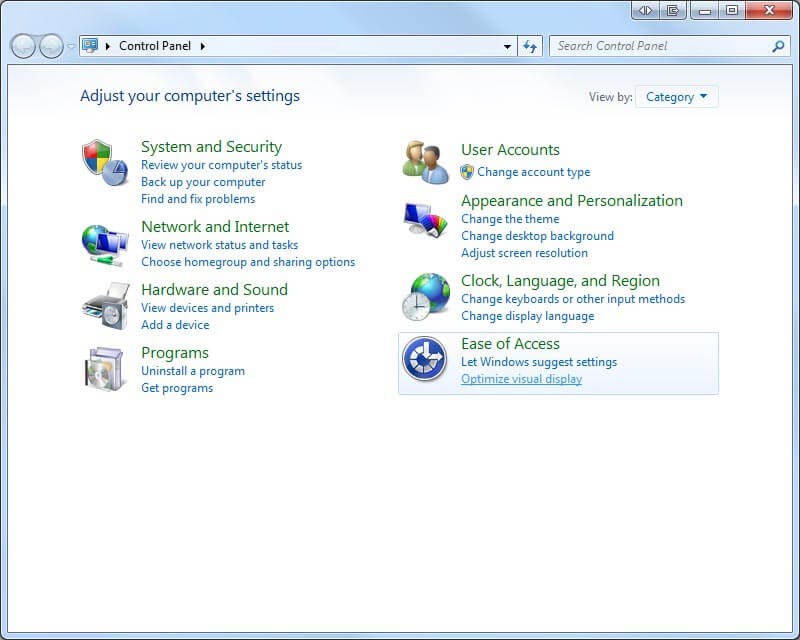Open the Programs category icon
Image resolution: width=800 pixels, height=640 pixels.
[105, 369]
